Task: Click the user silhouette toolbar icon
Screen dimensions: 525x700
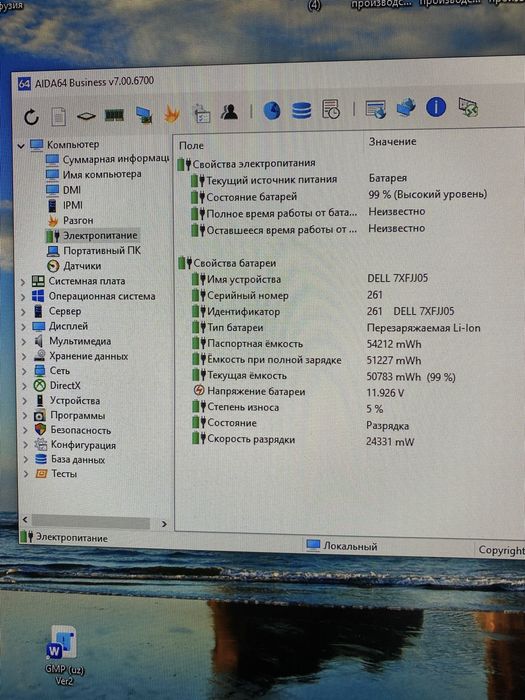Action: pyautogui.click(x=229, y=112)
